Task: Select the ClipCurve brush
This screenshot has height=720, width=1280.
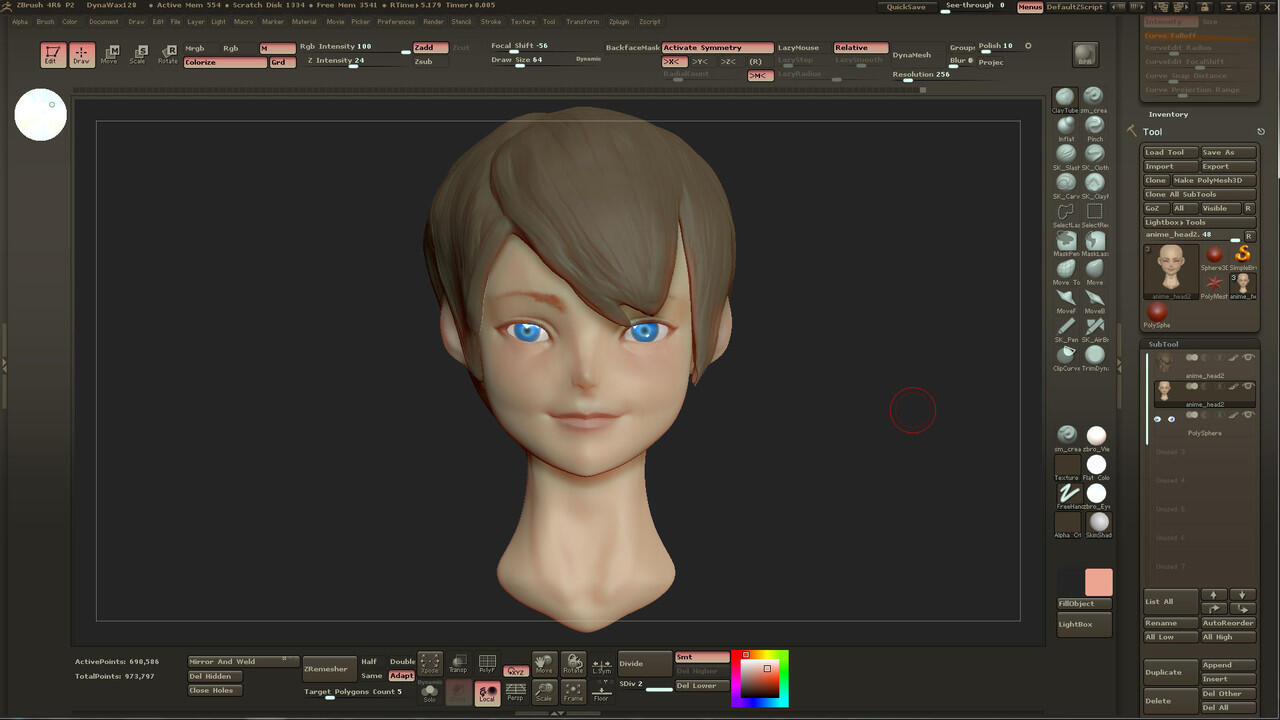Action: coord(1066,355)
